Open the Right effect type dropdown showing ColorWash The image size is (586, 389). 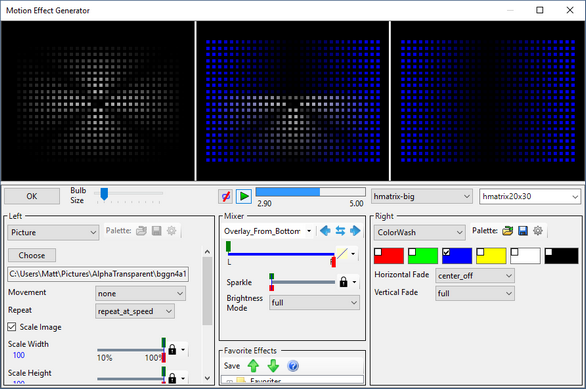(x=420, y=232)
